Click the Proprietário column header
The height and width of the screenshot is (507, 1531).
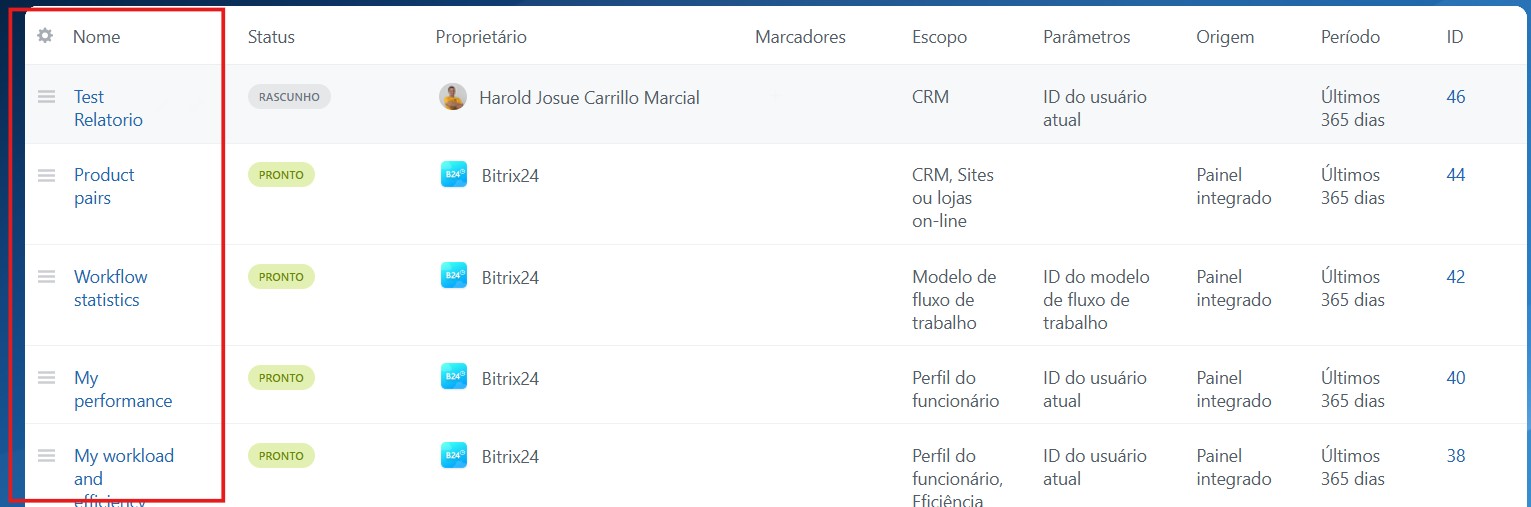pyautogui.click(x=481, y=37)
